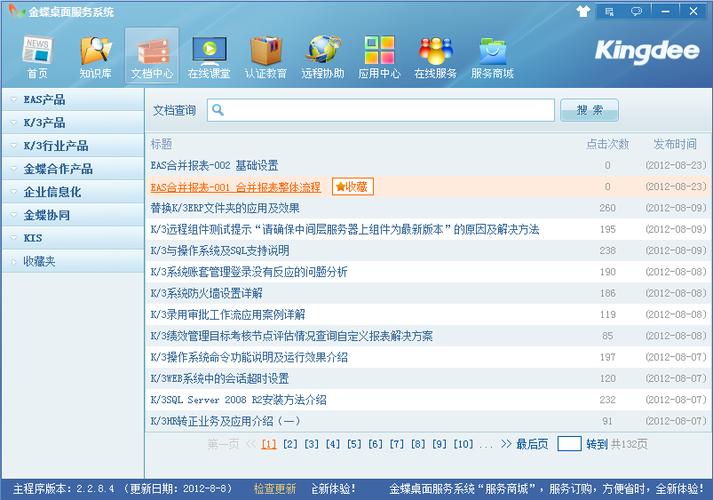This screenshot has width=713, height=500.
Task: Open 替换K/3ERP文件夹的应用及效果 document
Action: pyautogui.click(x=225, y=208)
